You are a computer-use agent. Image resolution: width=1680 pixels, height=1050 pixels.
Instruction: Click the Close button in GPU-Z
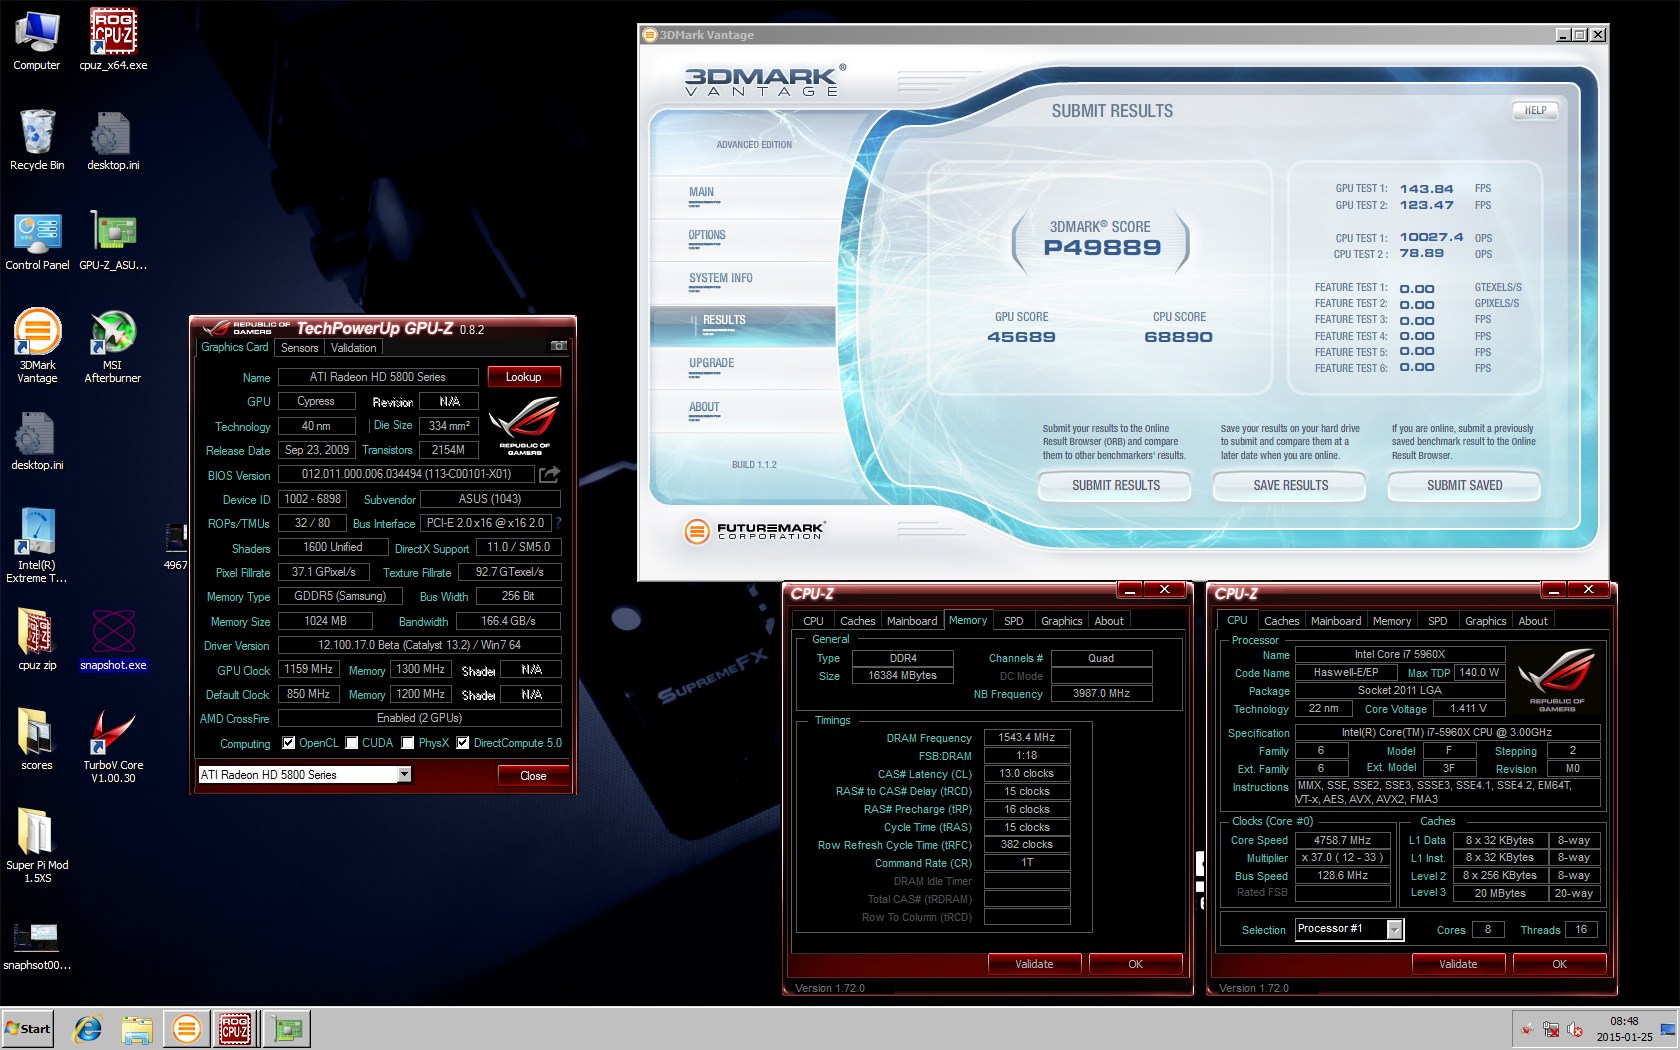click(x=533, y=775)
